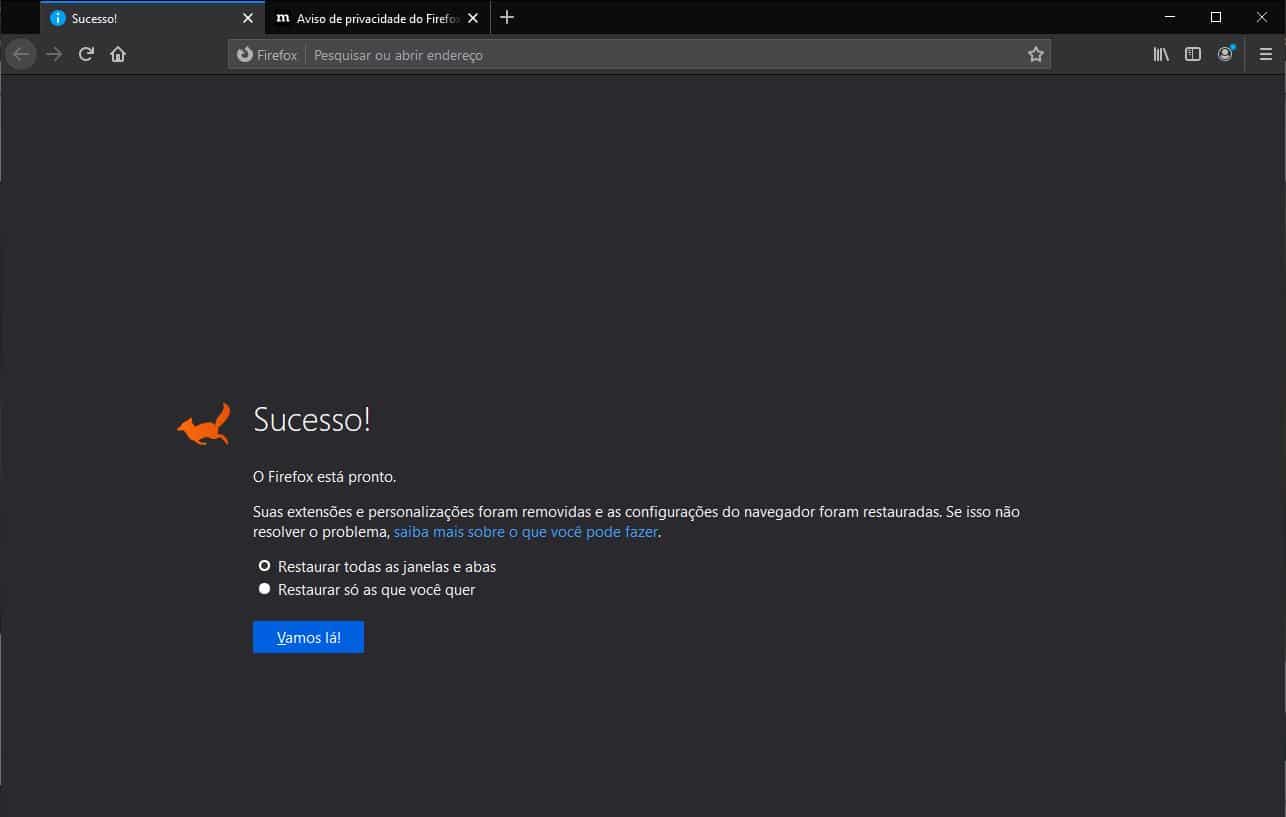Screen dimensions: 1286x817
Task: Click the Vamos lá! button
Action: tap(308, 637)
